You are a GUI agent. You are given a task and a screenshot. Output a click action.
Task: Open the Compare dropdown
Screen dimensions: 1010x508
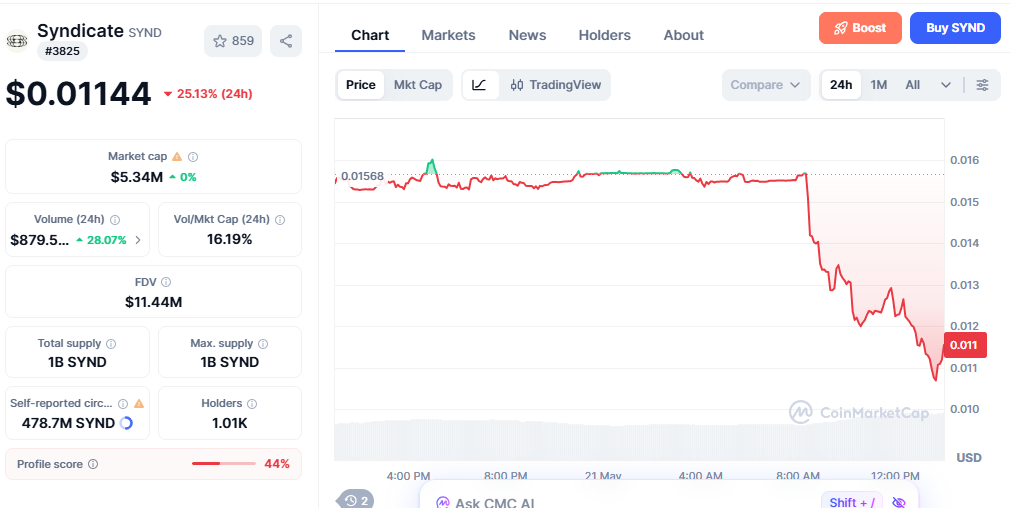(x=766, y=85)
